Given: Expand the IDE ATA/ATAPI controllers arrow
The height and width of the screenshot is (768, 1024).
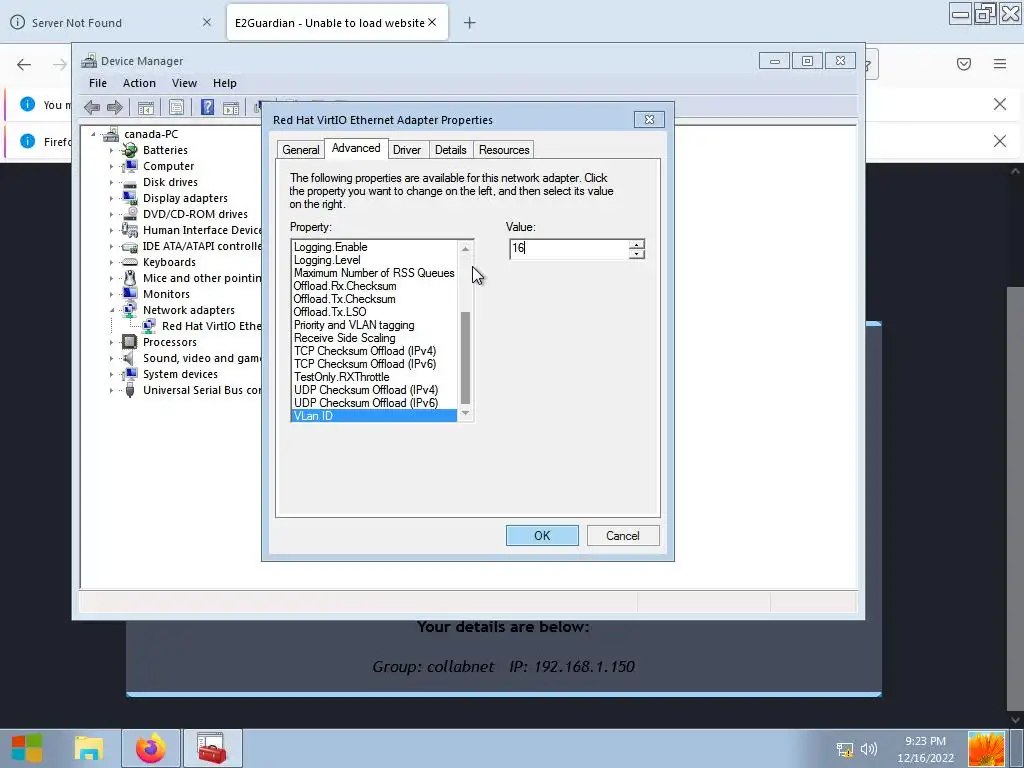Looking at the screenshot, I should (x=111, y=246).
